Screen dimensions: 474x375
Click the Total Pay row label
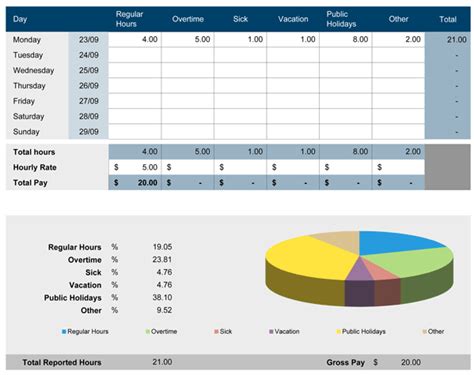[x=30, y=183]
